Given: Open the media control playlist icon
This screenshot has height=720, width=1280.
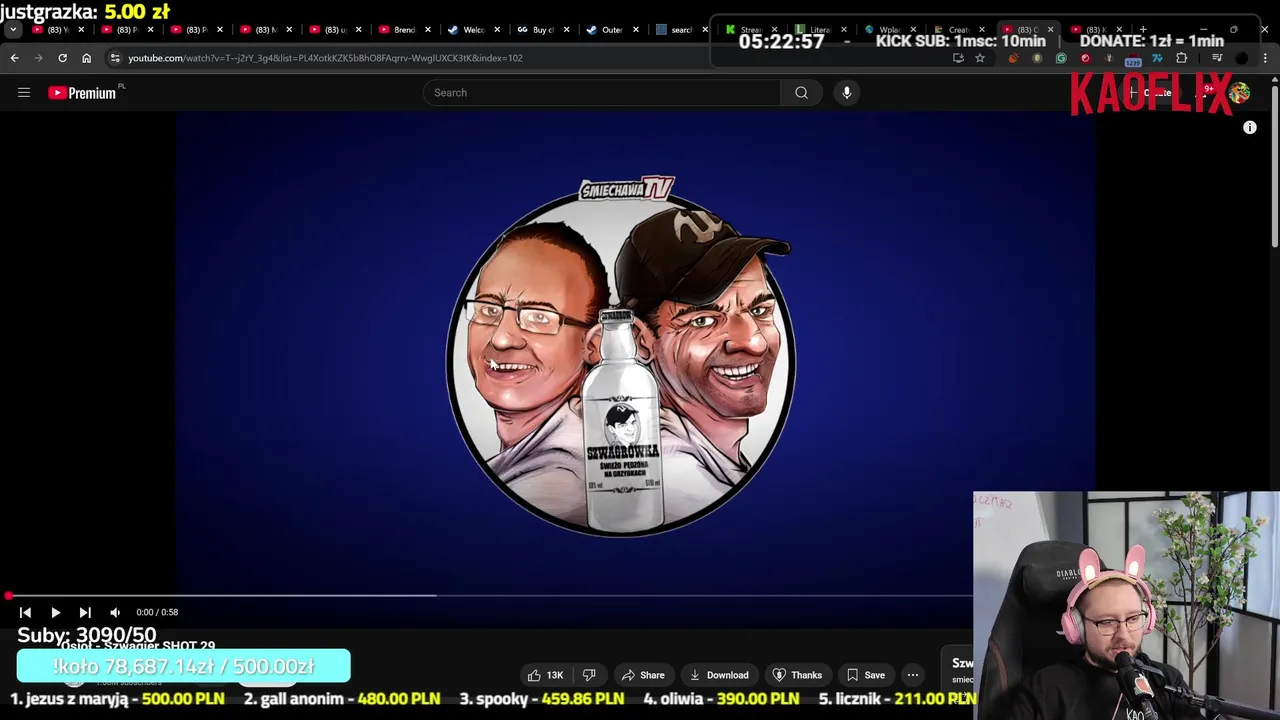Looking at the screenshot, I should pos(1217,58).
